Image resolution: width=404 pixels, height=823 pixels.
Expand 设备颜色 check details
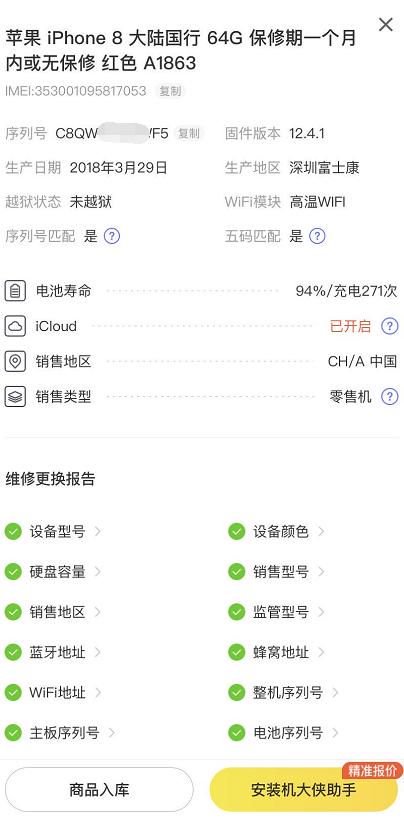coord(277,532)
